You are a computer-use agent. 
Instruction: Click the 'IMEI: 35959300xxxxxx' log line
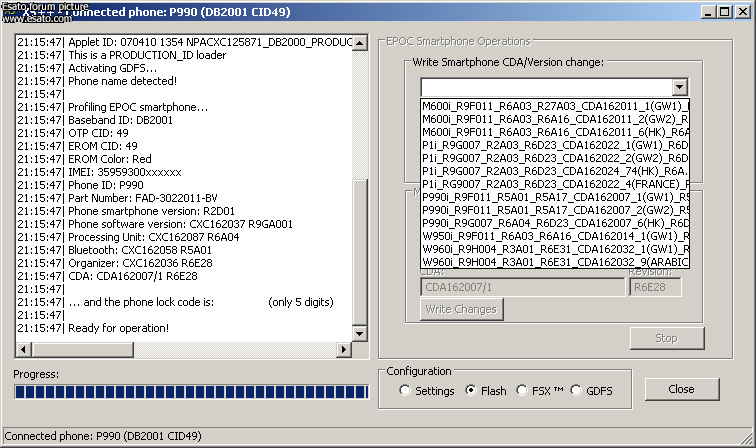click(99, 172)
